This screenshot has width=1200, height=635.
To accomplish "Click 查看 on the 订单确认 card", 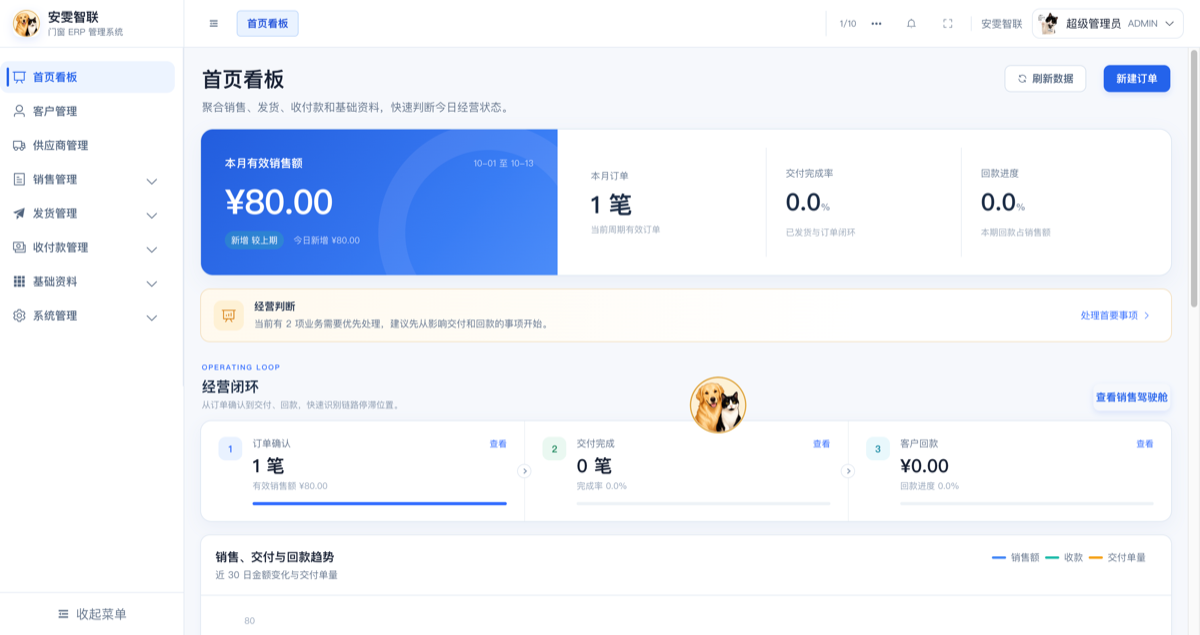I will (498, 444).
